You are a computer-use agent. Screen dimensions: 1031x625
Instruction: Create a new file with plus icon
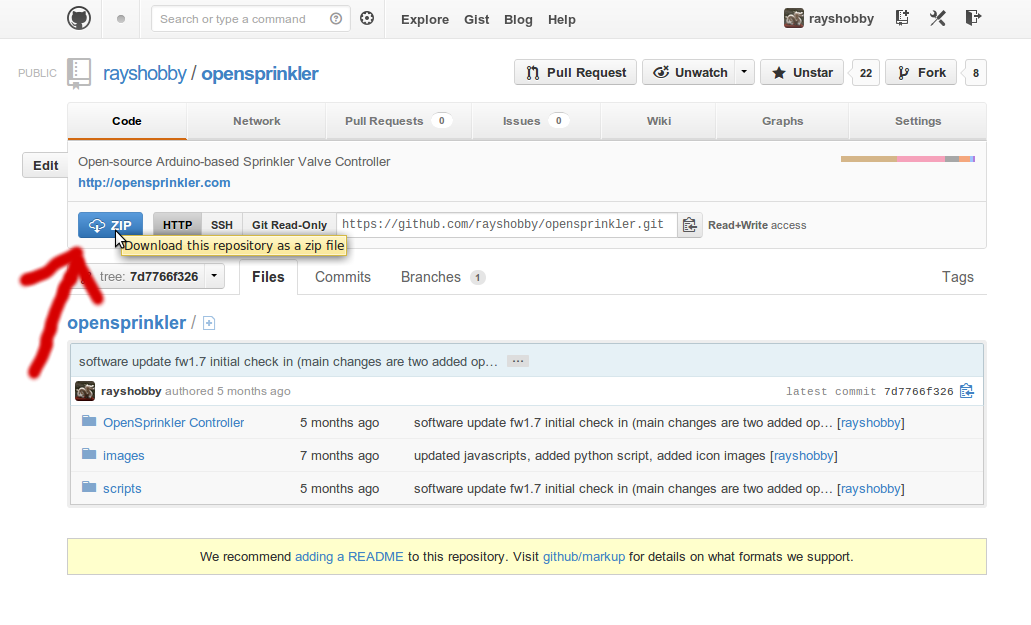pos(209,323)
